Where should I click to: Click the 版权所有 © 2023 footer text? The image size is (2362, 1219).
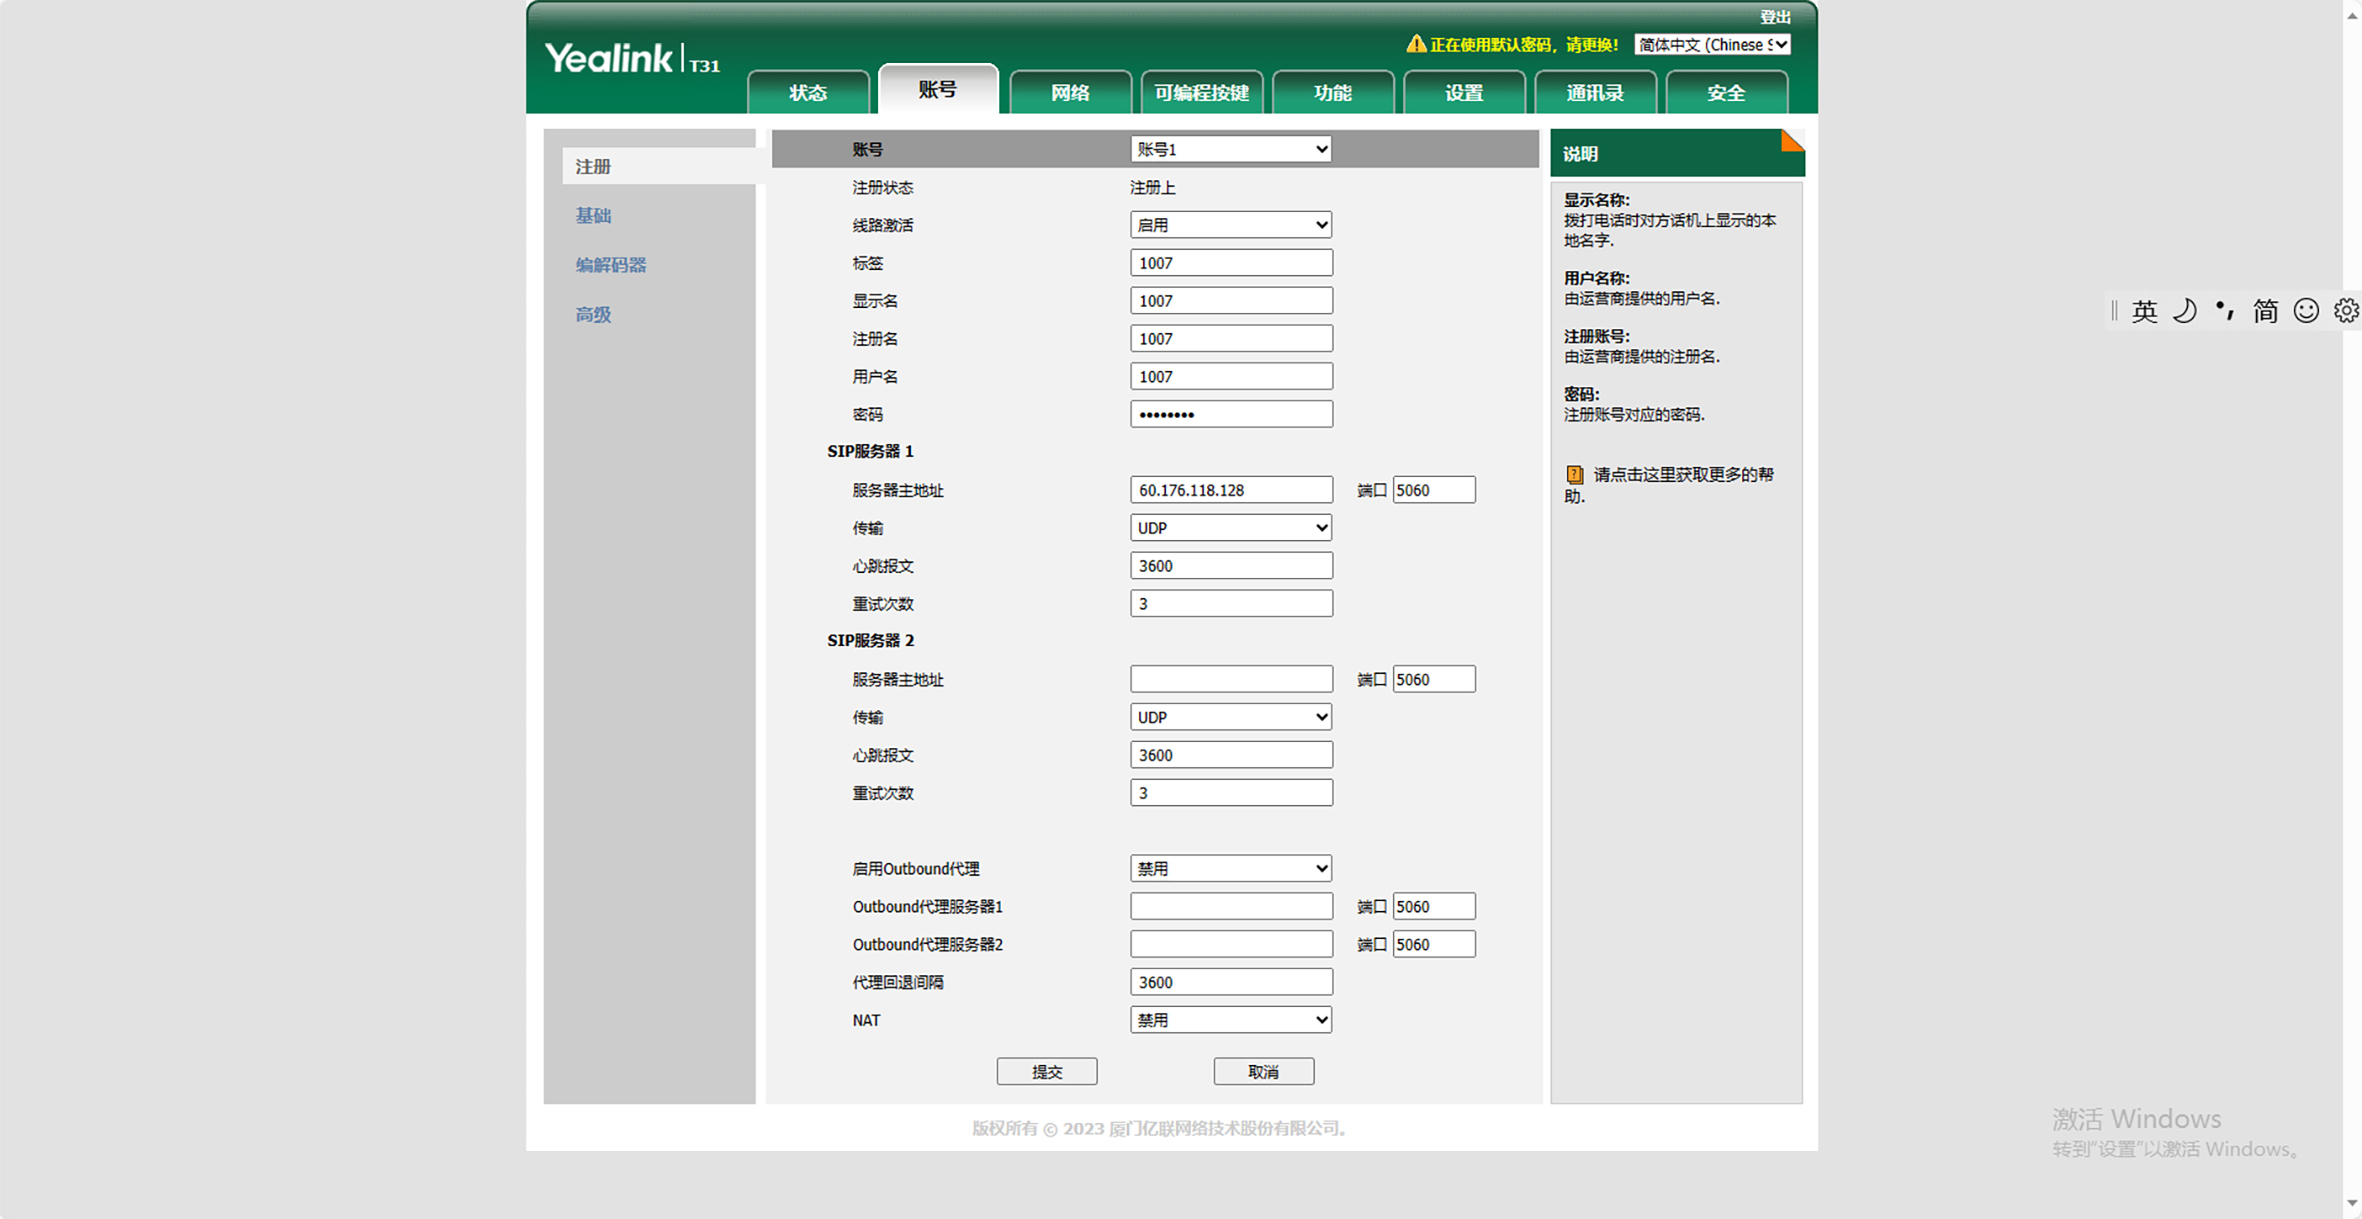point(1160,1128)
